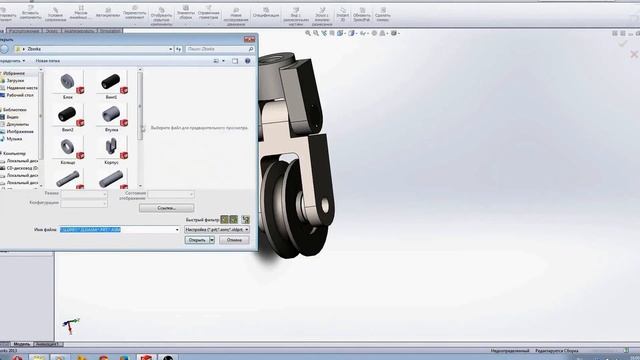The image size is (640, 360).
Task: Switch to the Расположение ribbon tab
Action: [x=24, y=31]
